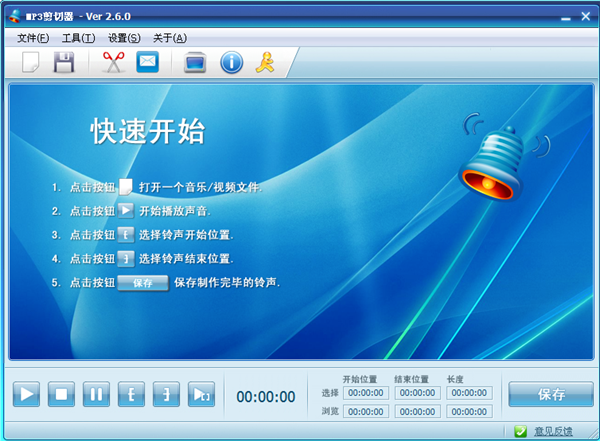Play the selected segment with the bracketed play button
Viewport: 600px width, 441px height.
pos(201,394)
